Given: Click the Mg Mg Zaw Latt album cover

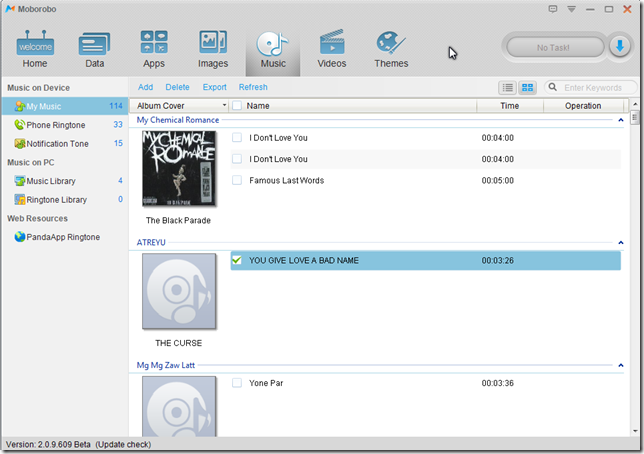Looking at the screenshot, I should pos(179,406).
